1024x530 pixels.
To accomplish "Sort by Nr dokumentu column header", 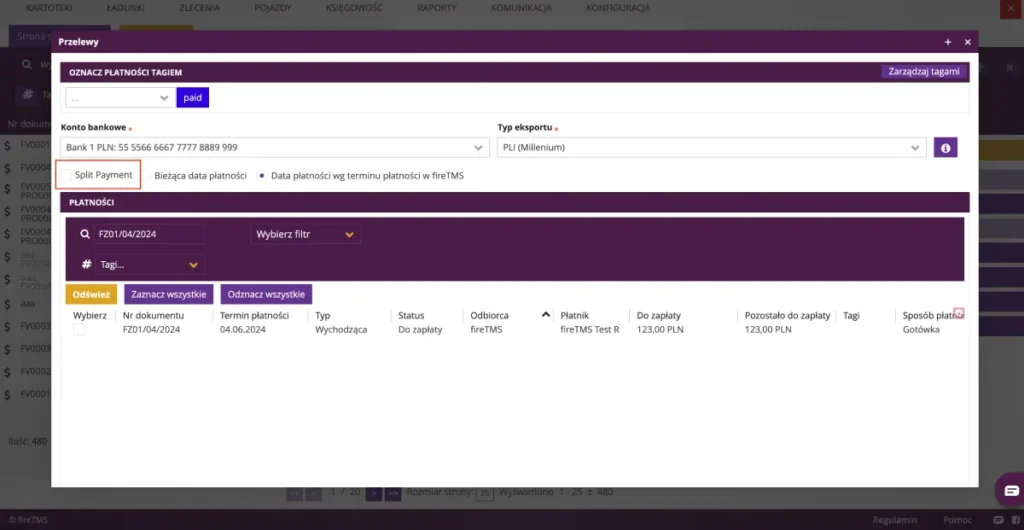I will [x=153, y=315].
